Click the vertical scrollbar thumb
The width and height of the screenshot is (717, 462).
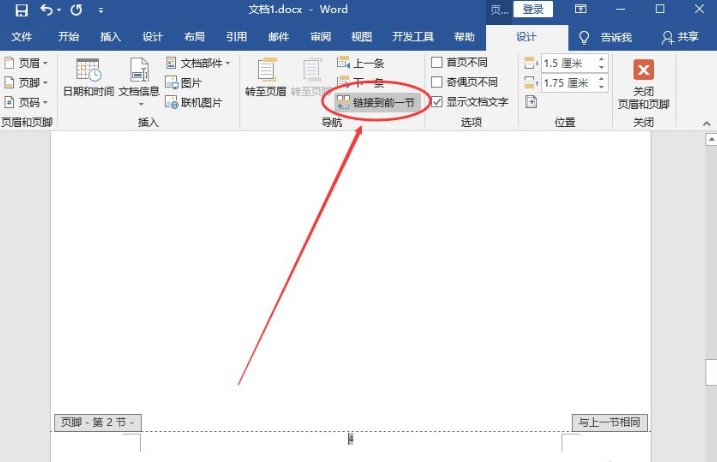[x=711, y=373]
